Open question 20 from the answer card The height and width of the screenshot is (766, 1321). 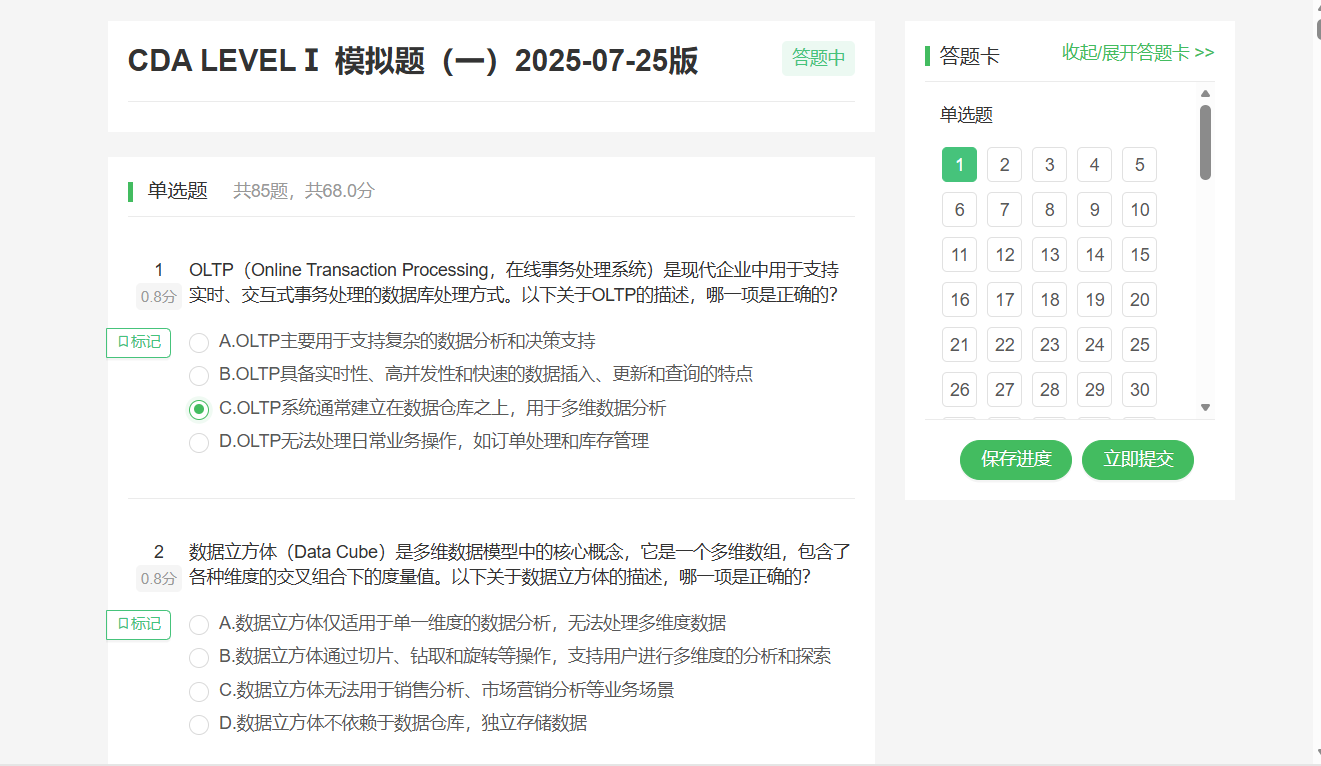pyautogui.click(x=1139, y=300)
